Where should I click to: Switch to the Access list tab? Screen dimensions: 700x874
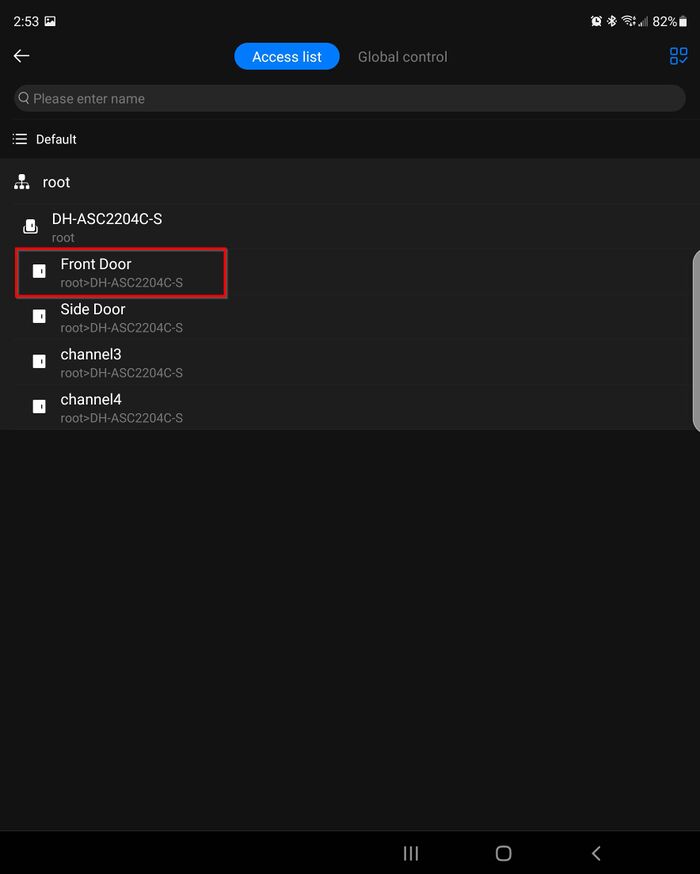point(287,57)
